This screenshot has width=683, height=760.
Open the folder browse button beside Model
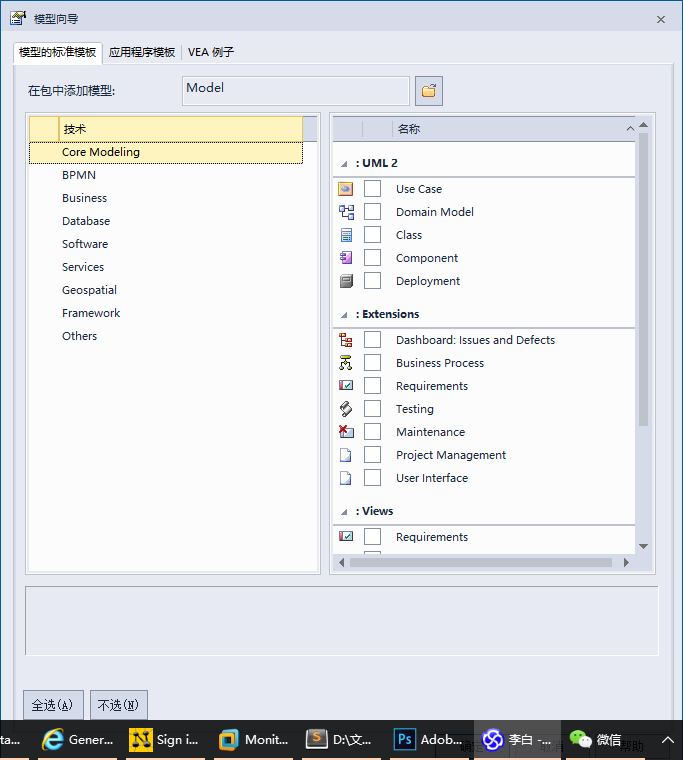tap(429, 91)
